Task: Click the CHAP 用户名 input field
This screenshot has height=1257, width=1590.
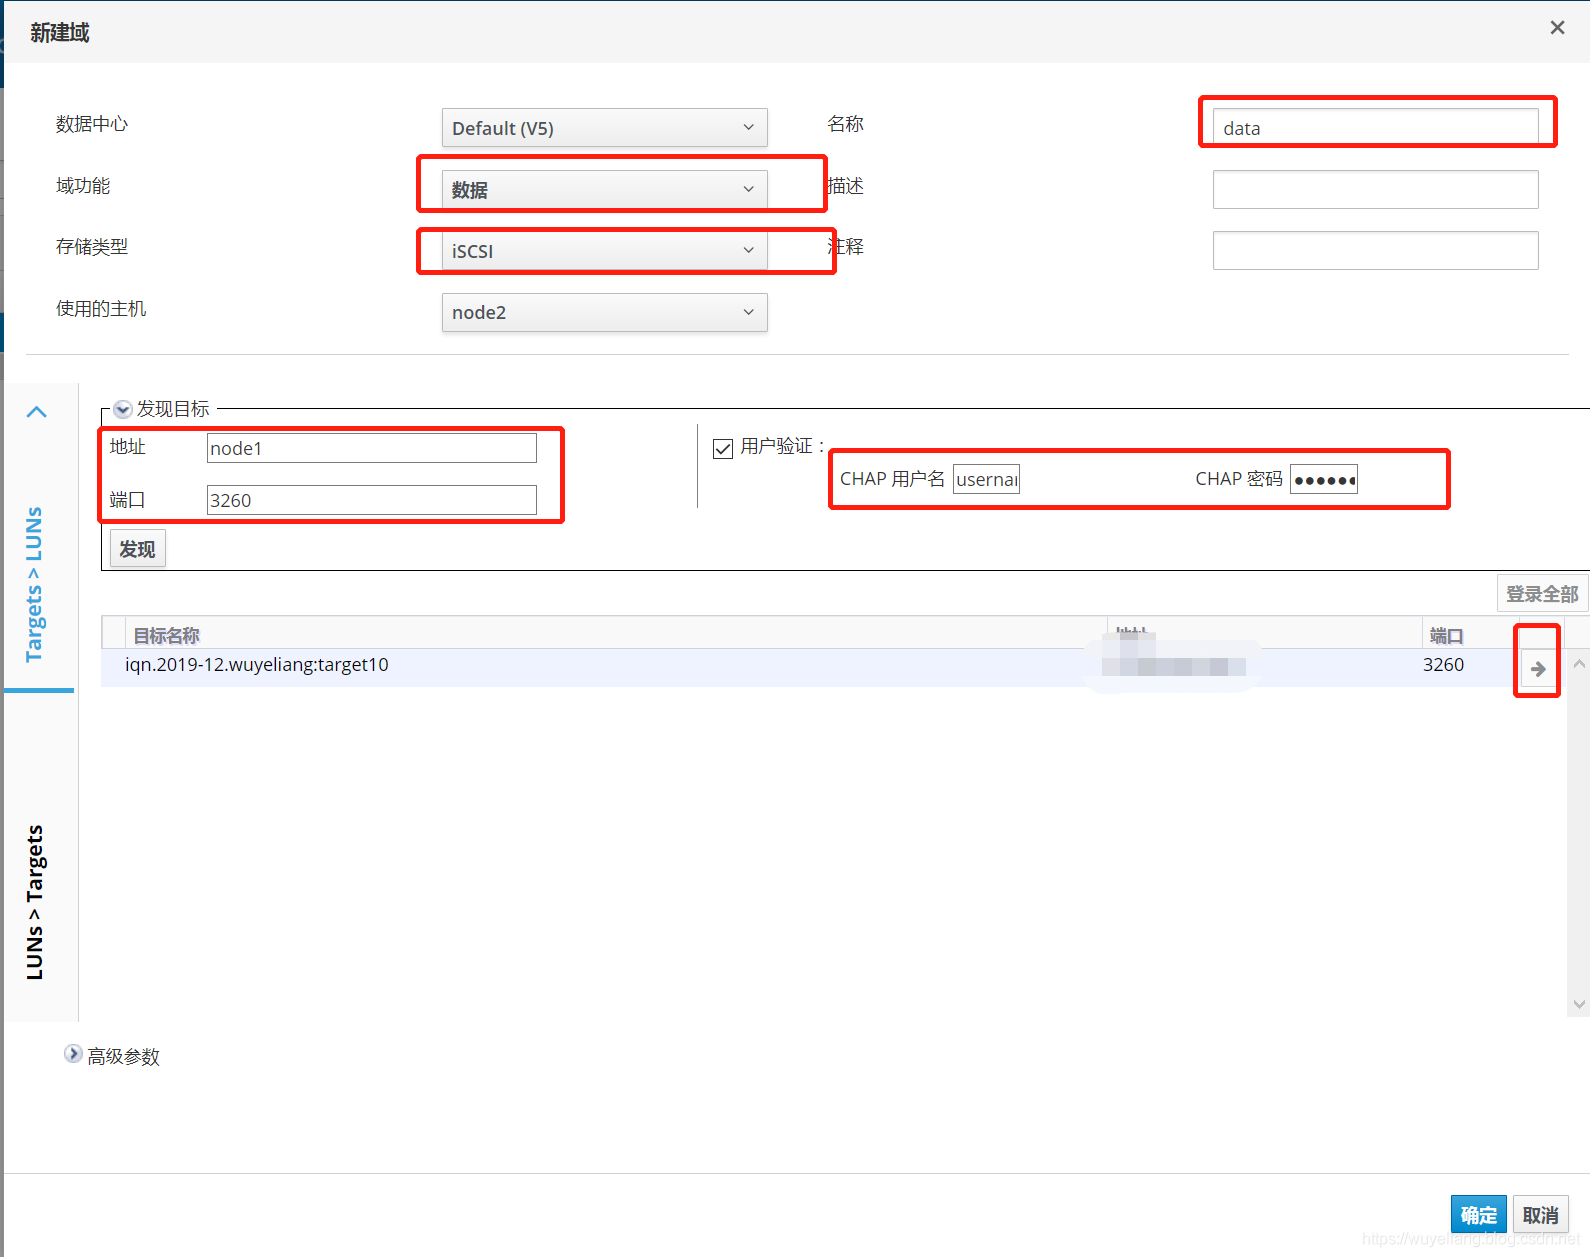Action: pyautogui.click(x=986, y=479)
